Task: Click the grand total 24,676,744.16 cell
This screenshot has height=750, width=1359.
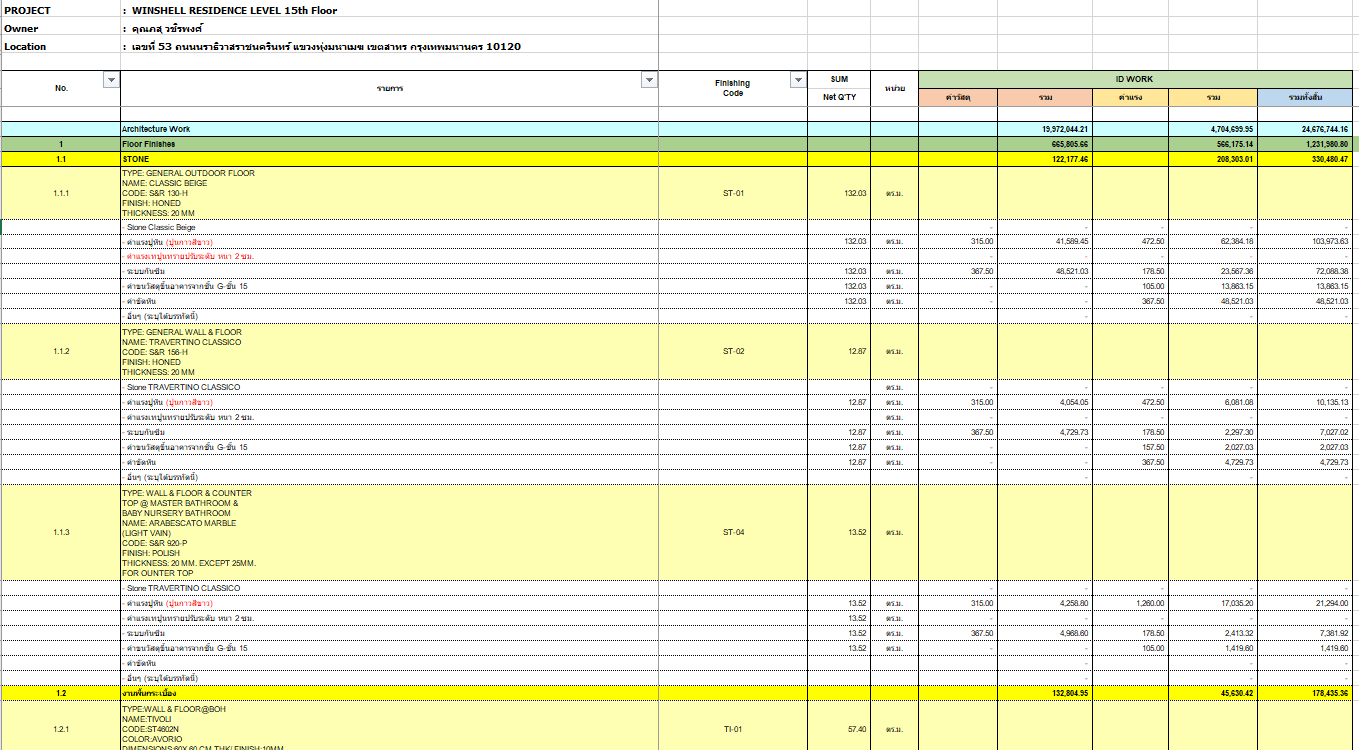Action: 1305,129
